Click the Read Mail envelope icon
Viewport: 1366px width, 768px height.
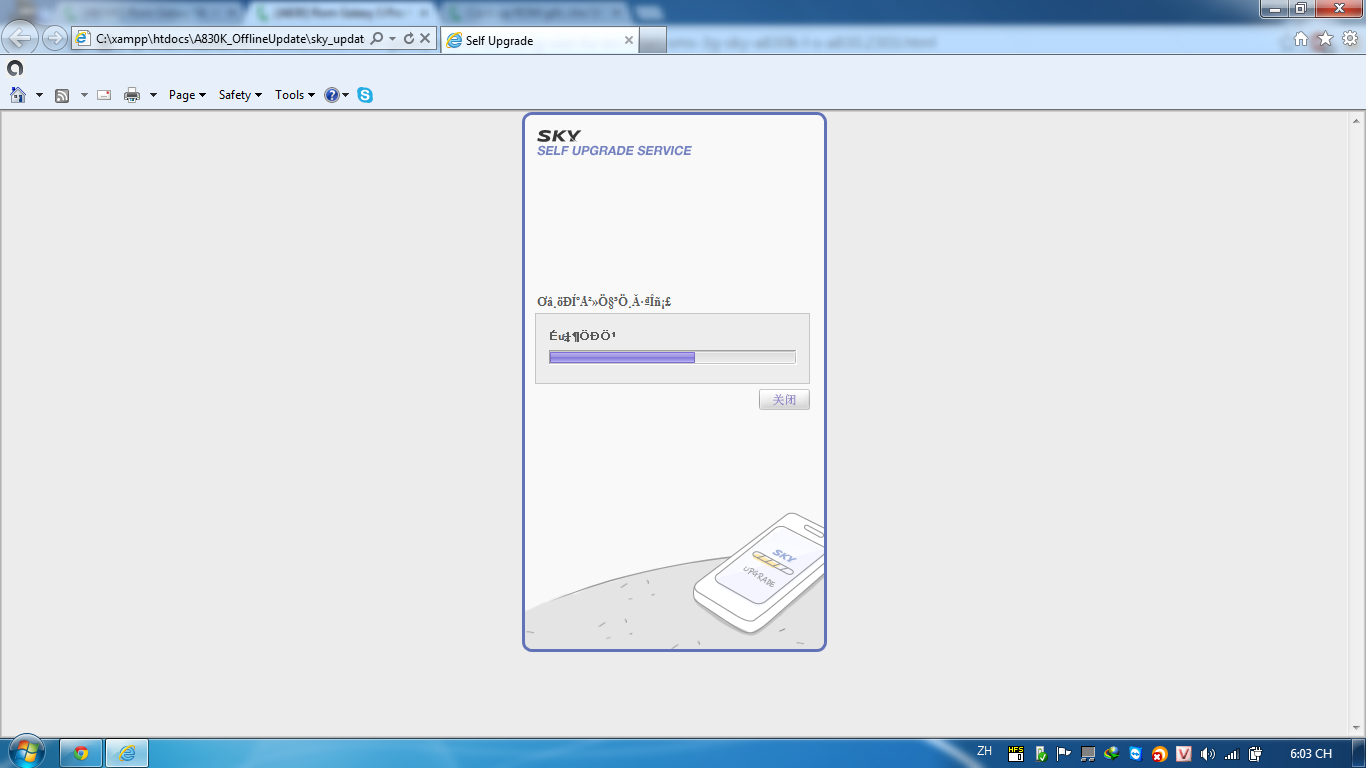[103, 95]
